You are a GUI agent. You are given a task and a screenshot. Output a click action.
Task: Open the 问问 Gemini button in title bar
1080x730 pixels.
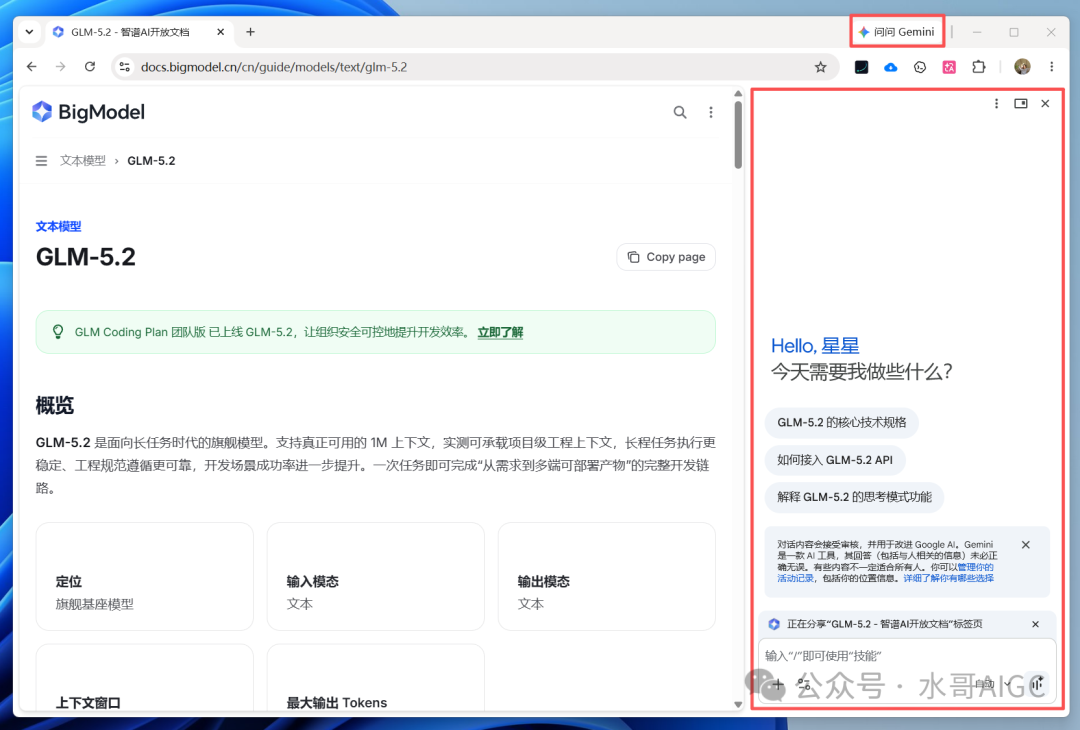click(x=897, y=32)
